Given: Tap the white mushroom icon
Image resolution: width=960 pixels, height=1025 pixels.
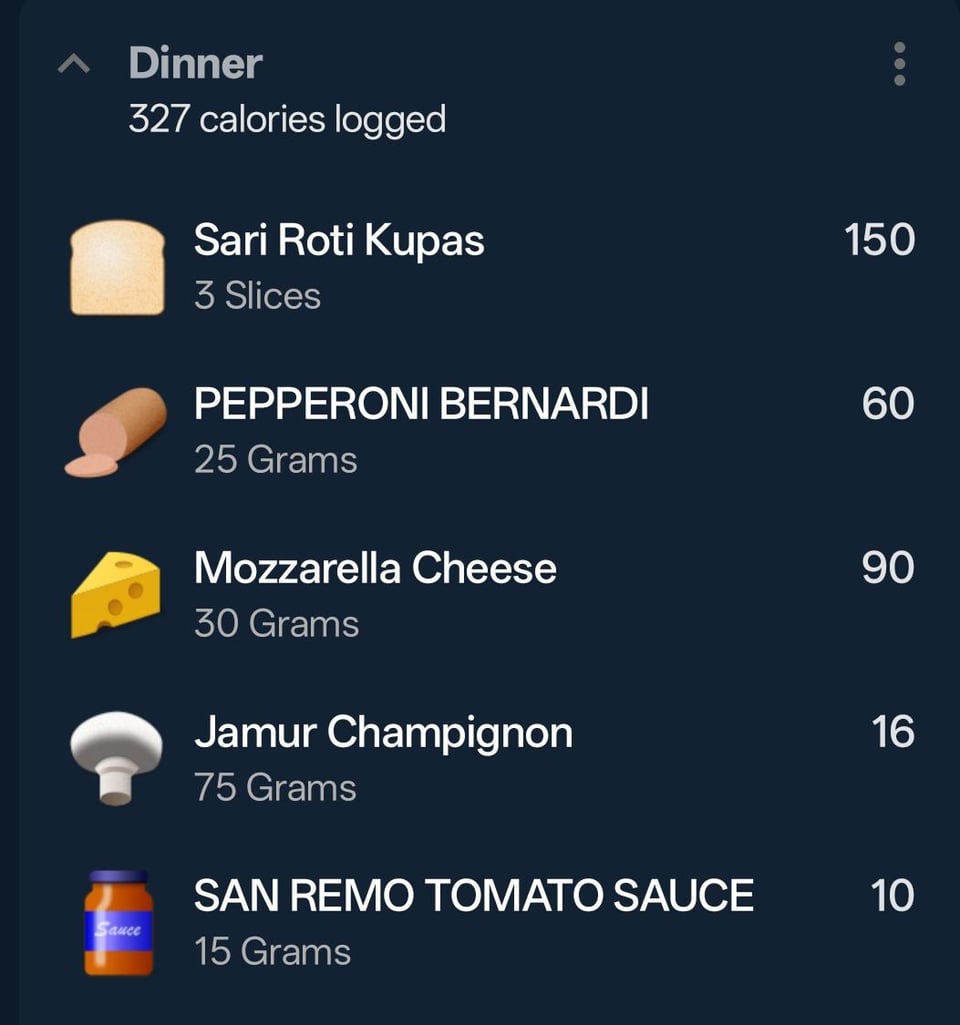Looking at the screenshot, I should point(117,757).
